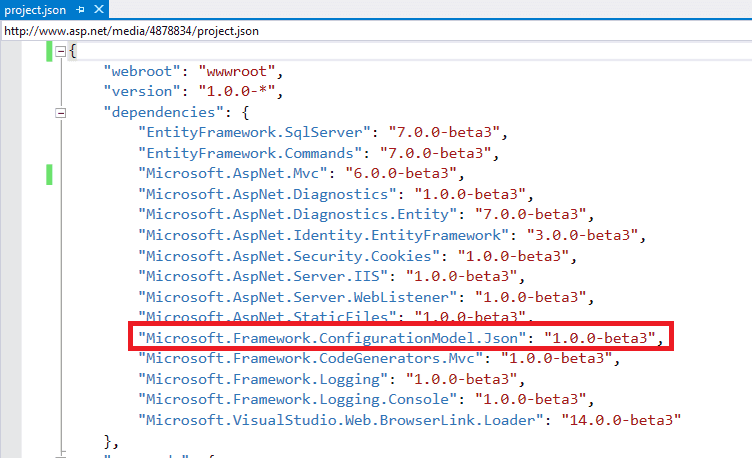Click the "dependencies" key name
This screenshot has width=752, height=458.
pos(162,112)
